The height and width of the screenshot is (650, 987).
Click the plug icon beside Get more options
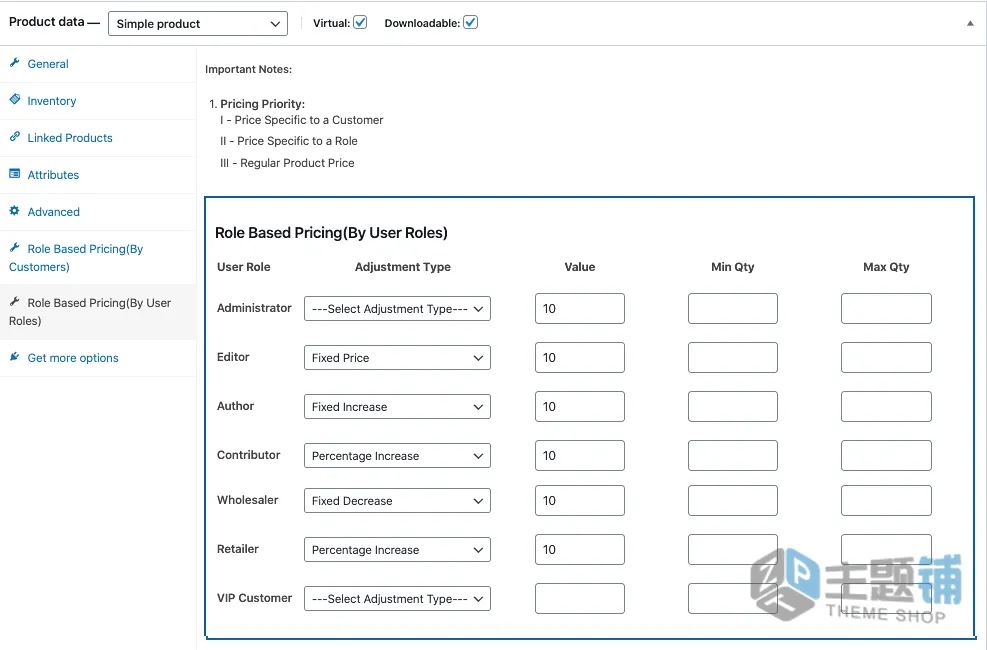pos(14,357)
